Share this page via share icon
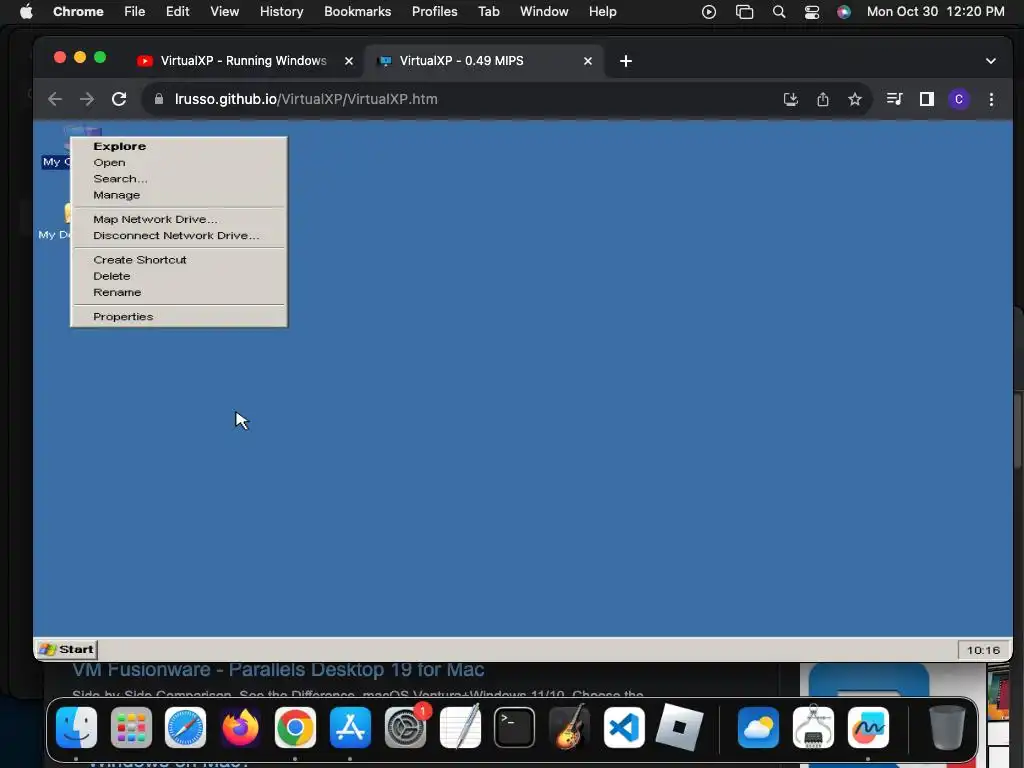 click(823, 99)
